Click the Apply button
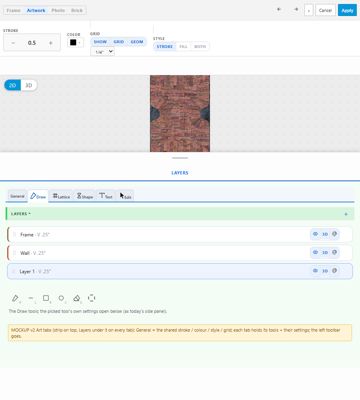This screenshot has width=360, height=400. 347,10
